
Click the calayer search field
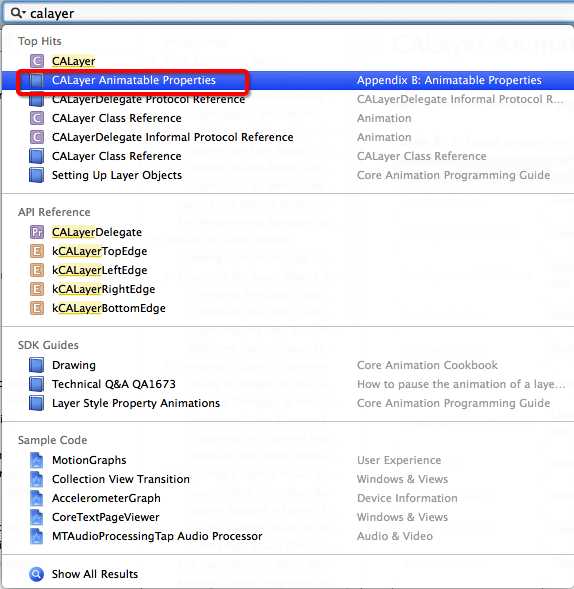289,13
